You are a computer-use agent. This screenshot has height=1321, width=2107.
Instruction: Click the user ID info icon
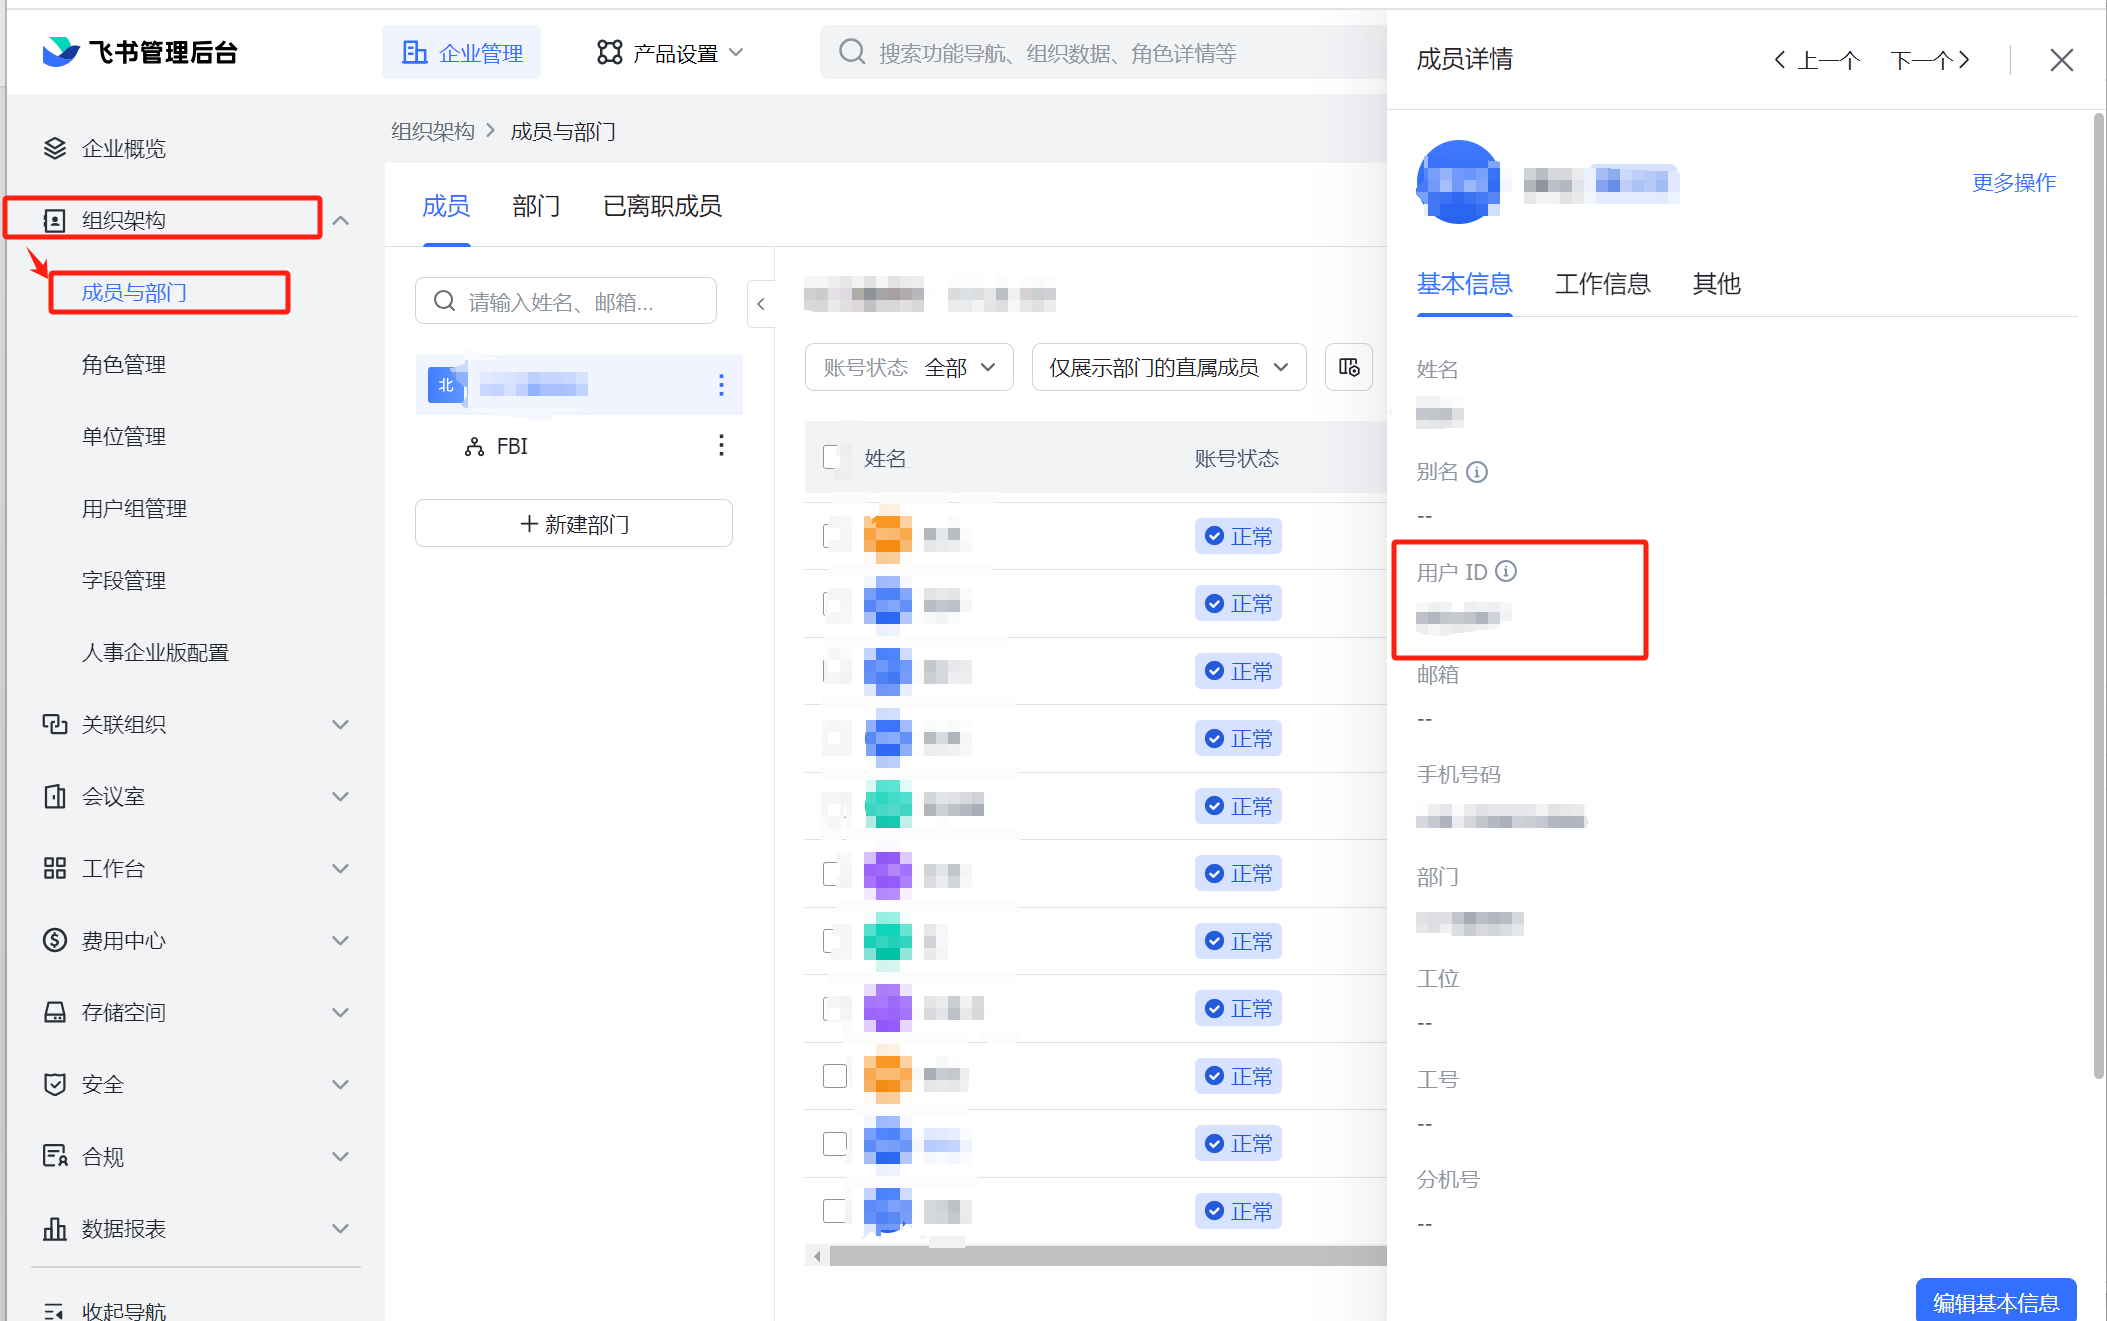1505,571
